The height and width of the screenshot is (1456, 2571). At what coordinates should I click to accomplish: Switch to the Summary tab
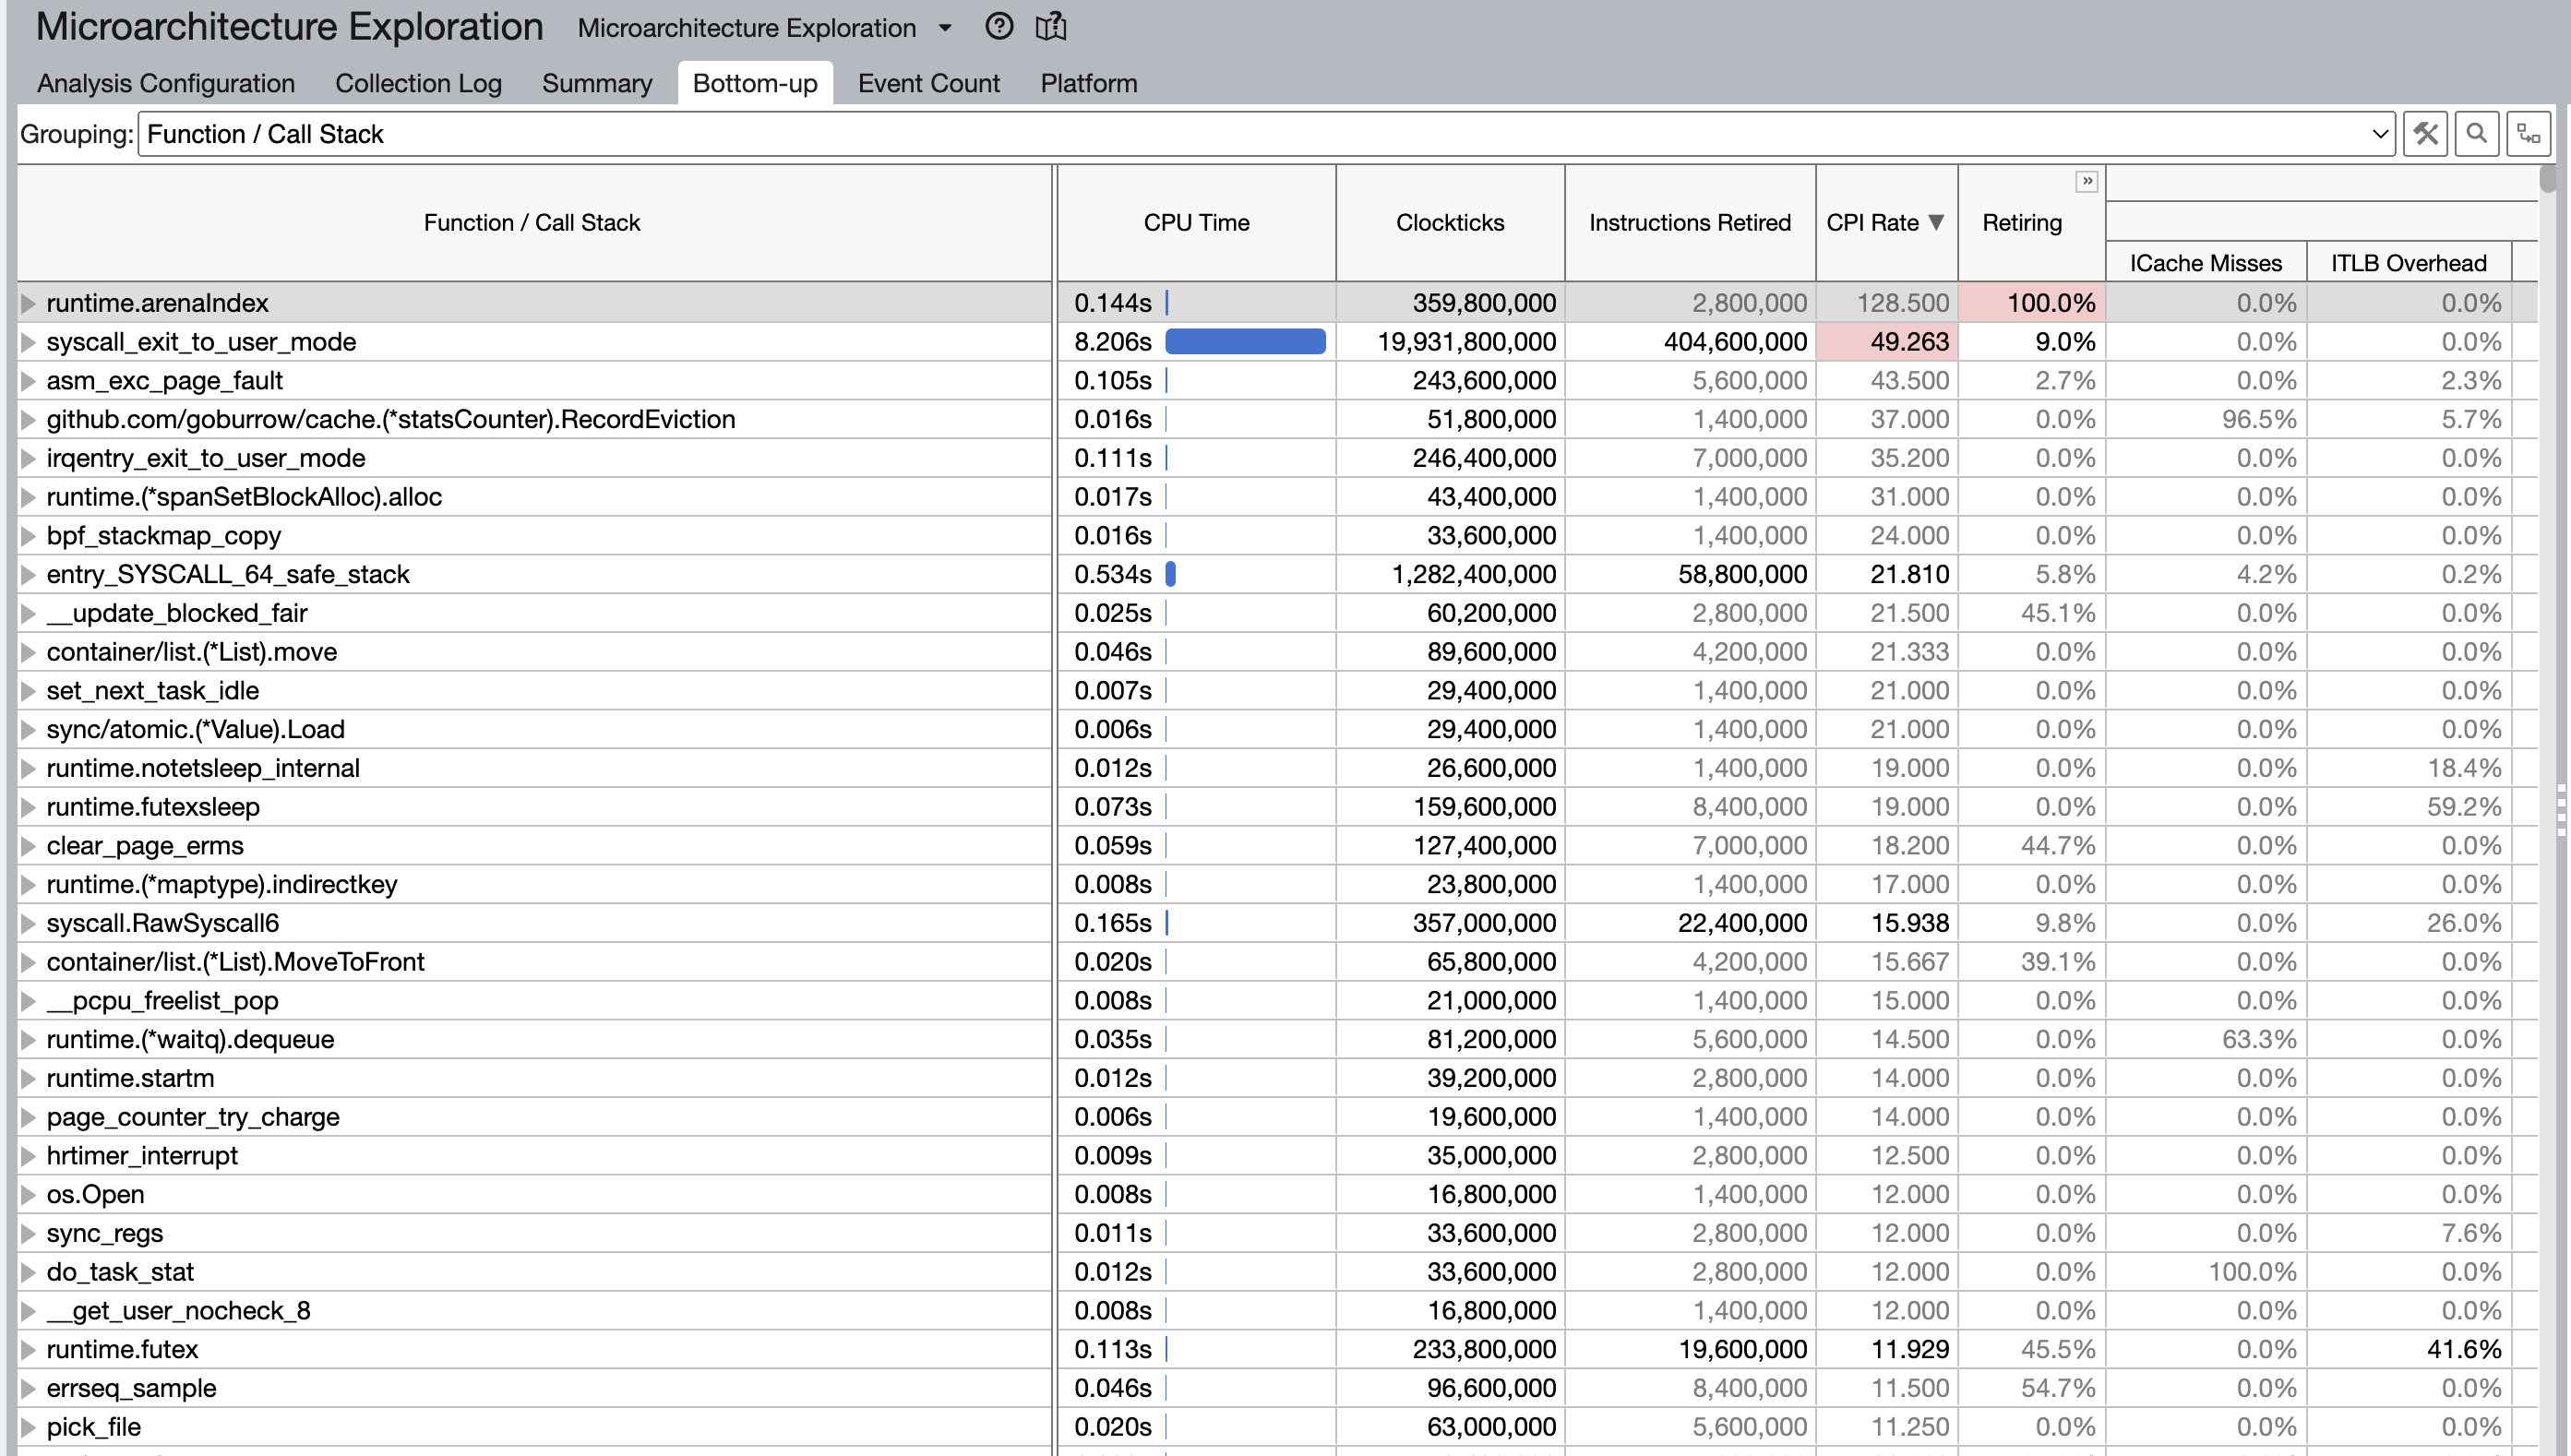[597, 83]
